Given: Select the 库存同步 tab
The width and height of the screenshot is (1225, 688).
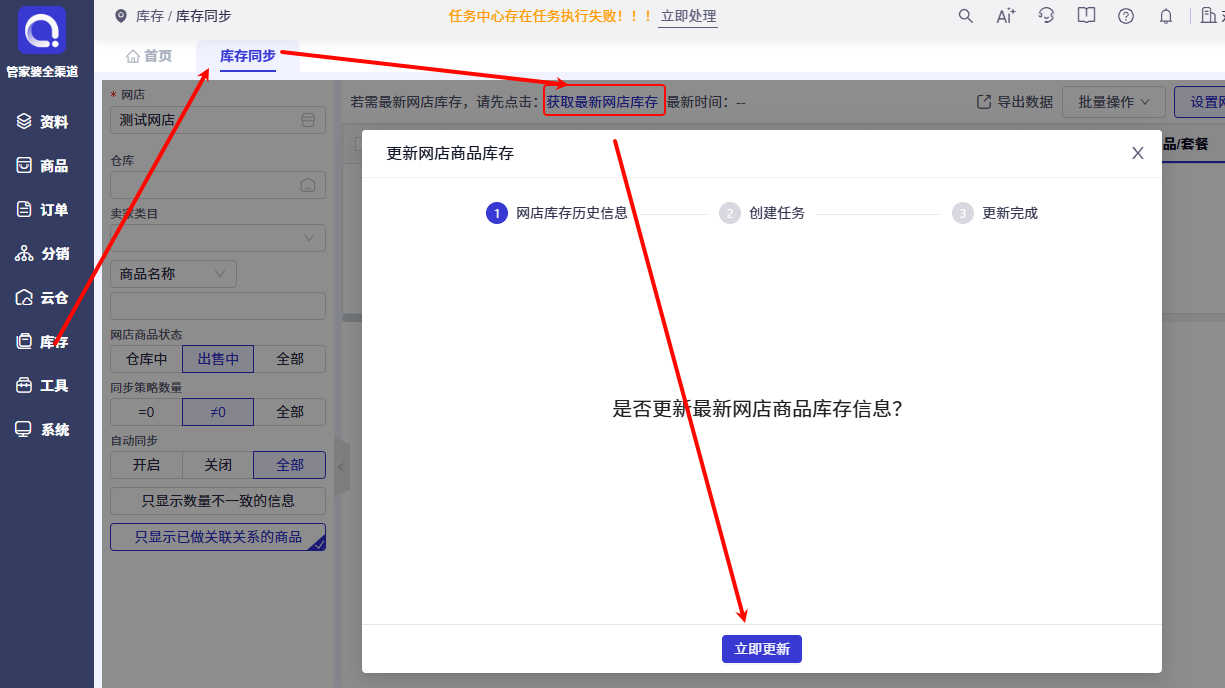Looking at the screenshot, I should point(248,56).
